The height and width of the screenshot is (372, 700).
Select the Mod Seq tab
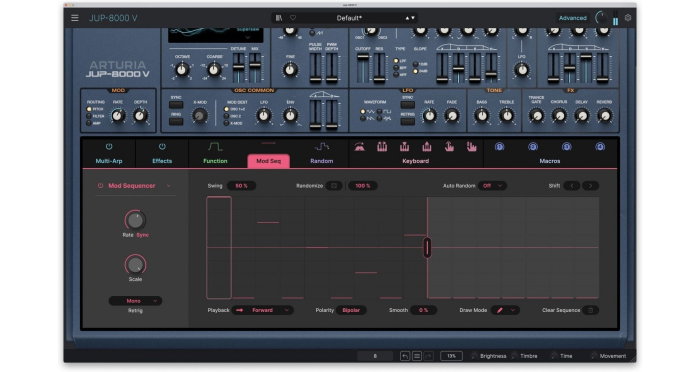click(269, 161)
